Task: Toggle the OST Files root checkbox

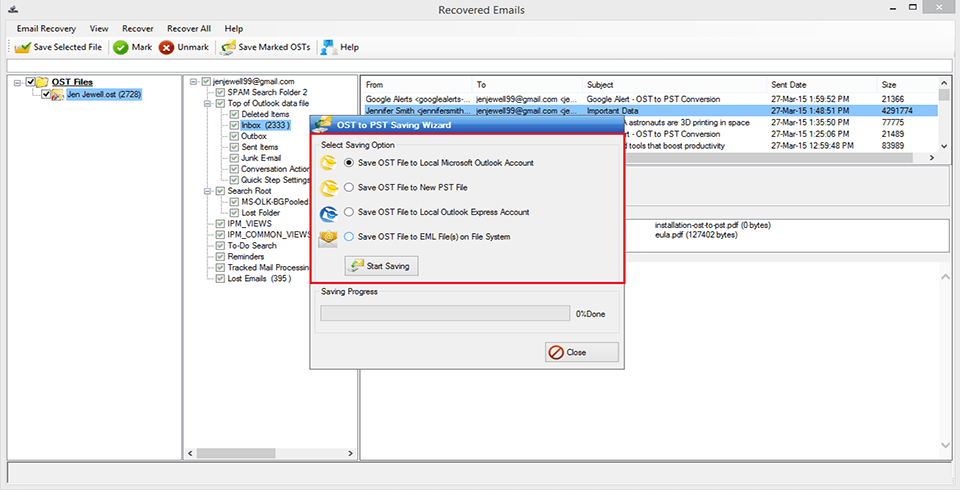Action: [31, 81]
